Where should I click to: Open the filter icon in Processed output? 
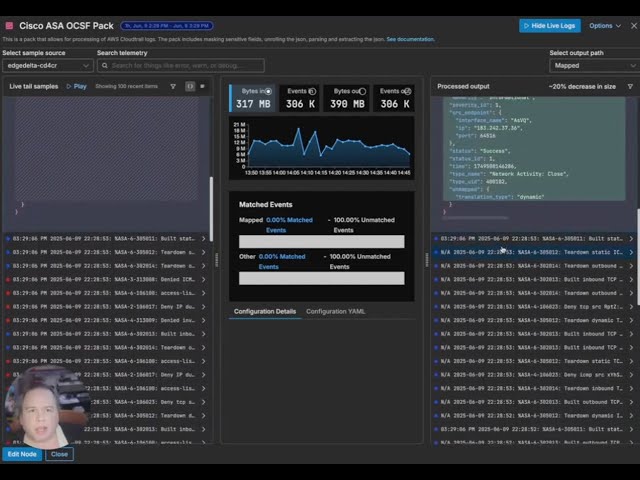pyautogui.click(x=630, y=87)
